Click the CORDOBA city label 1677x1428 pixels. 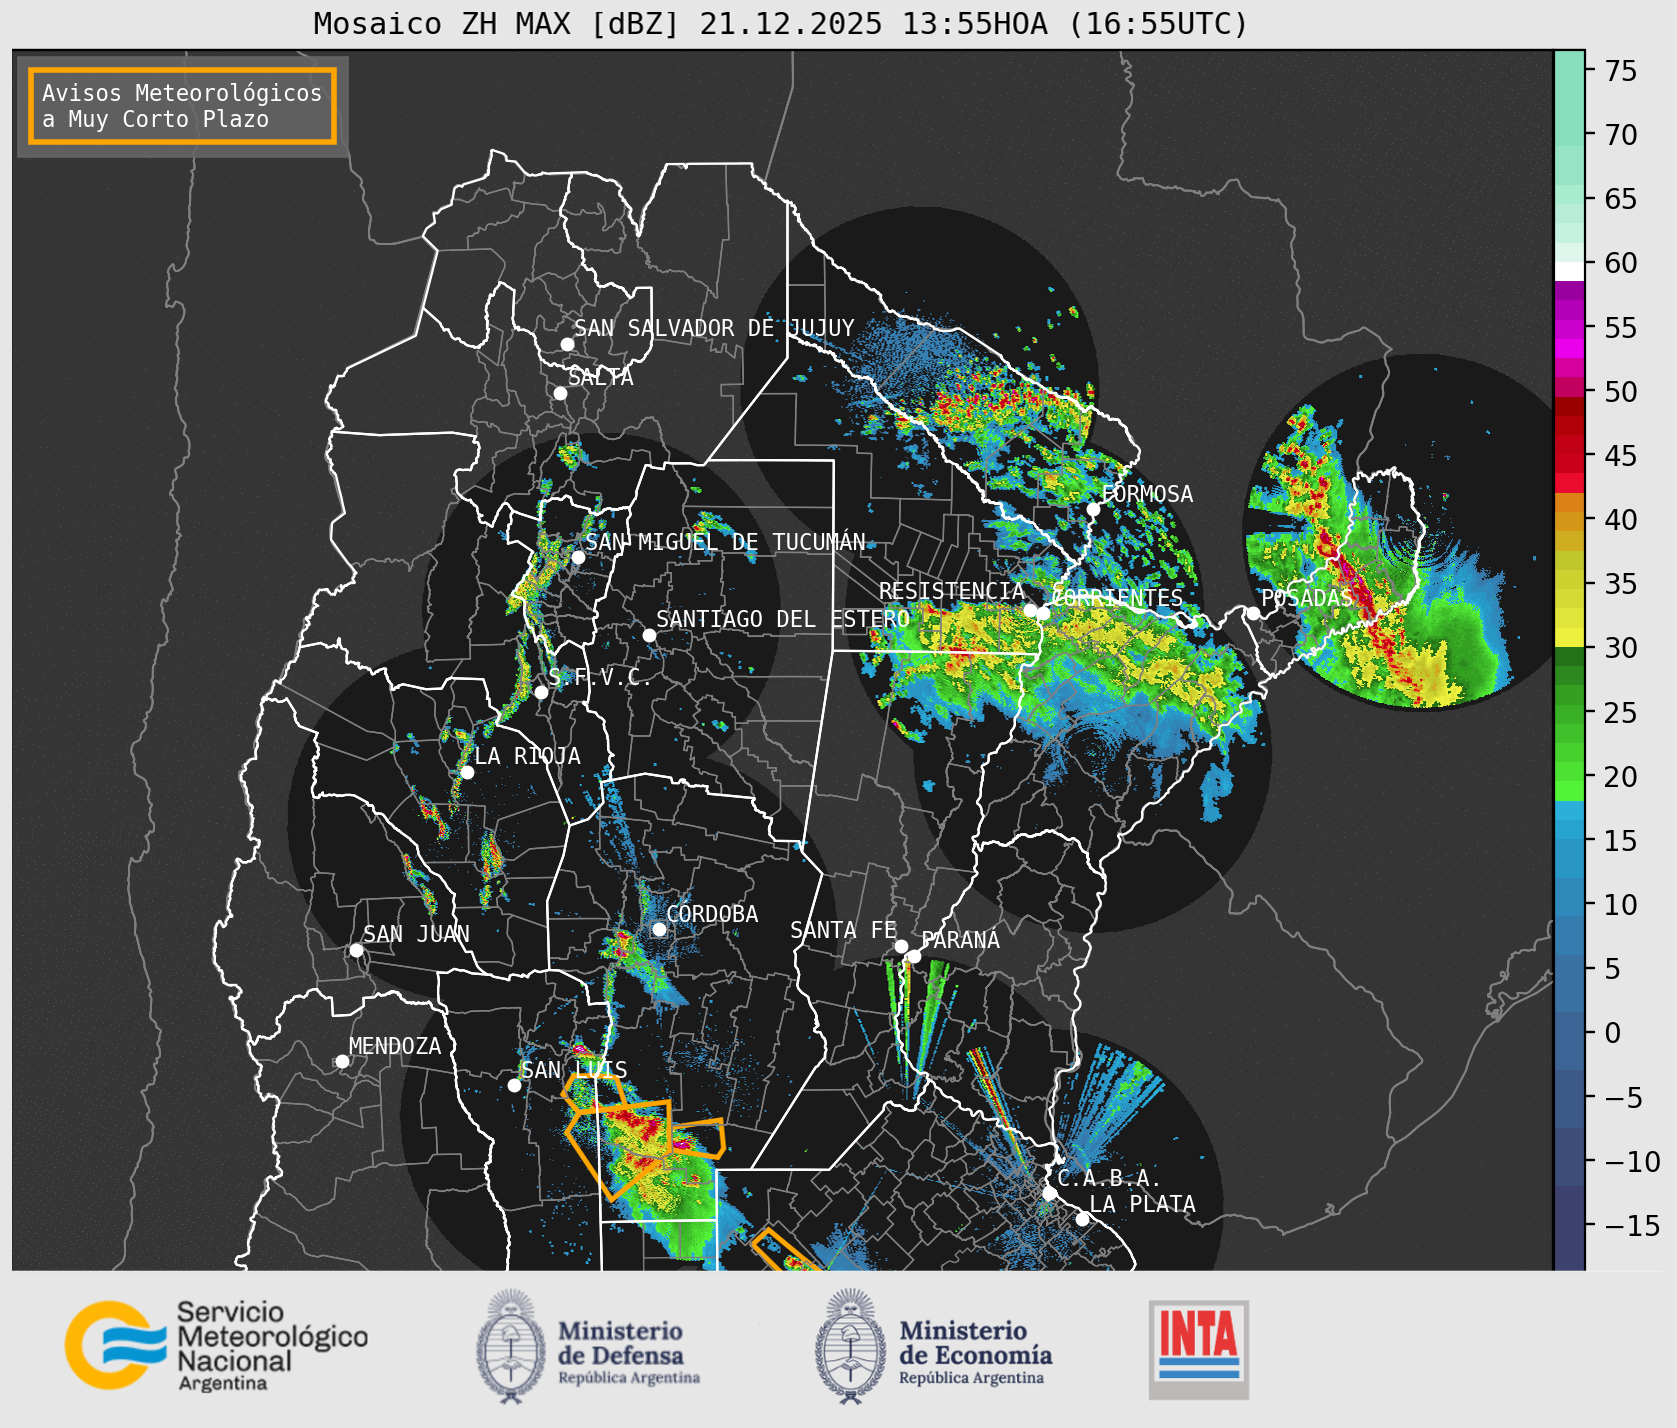coord(712,914)
